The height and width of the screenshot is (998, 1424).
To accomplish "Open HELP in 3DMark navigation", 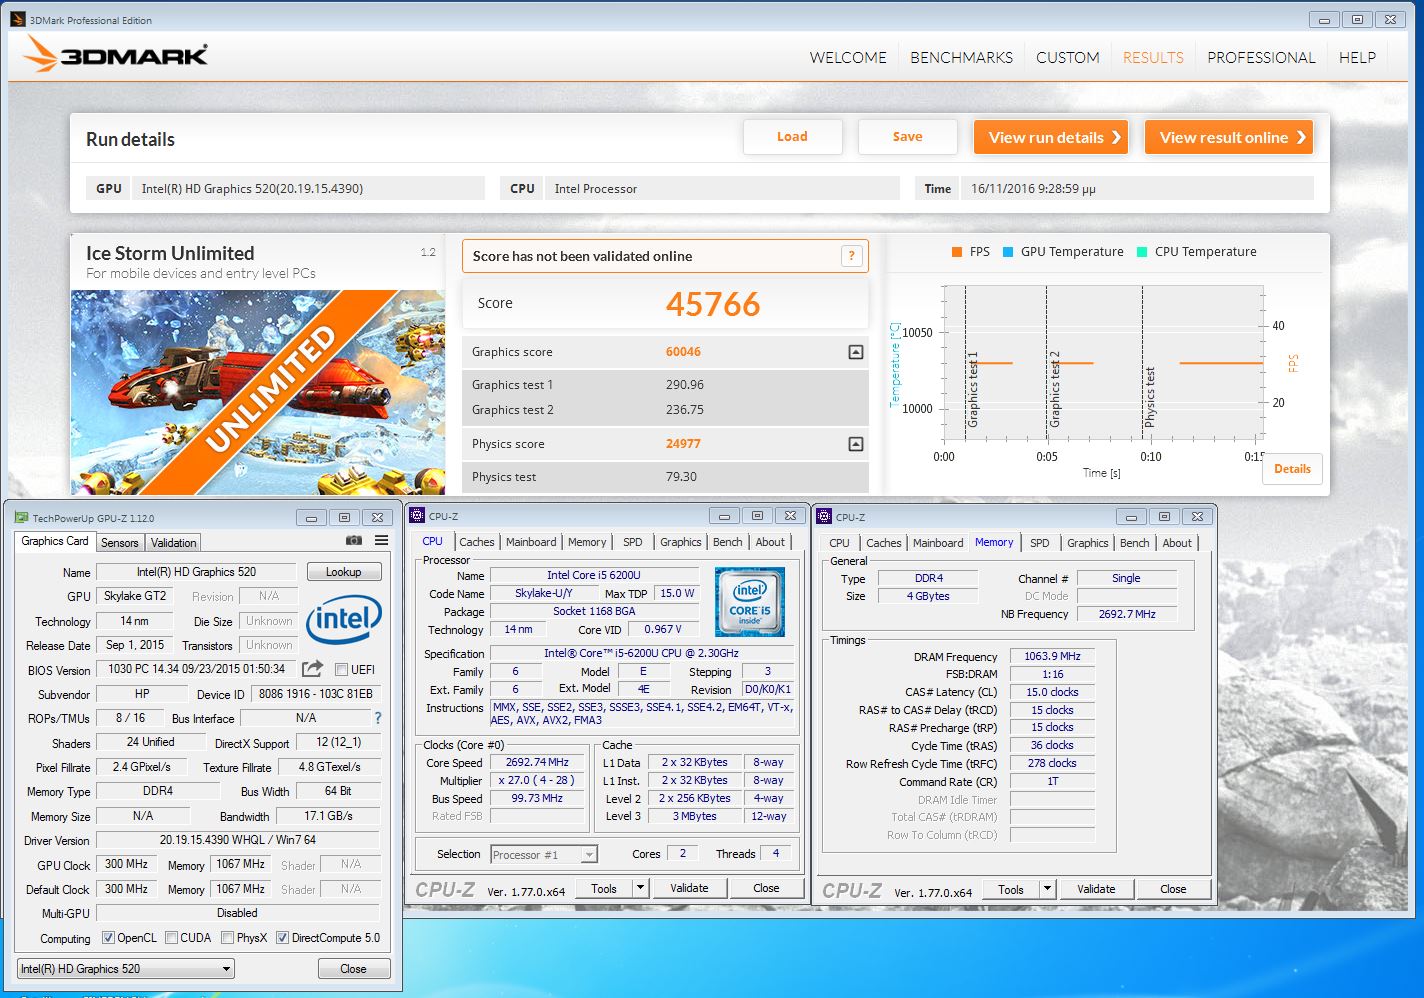I will tap(1357, 58).
